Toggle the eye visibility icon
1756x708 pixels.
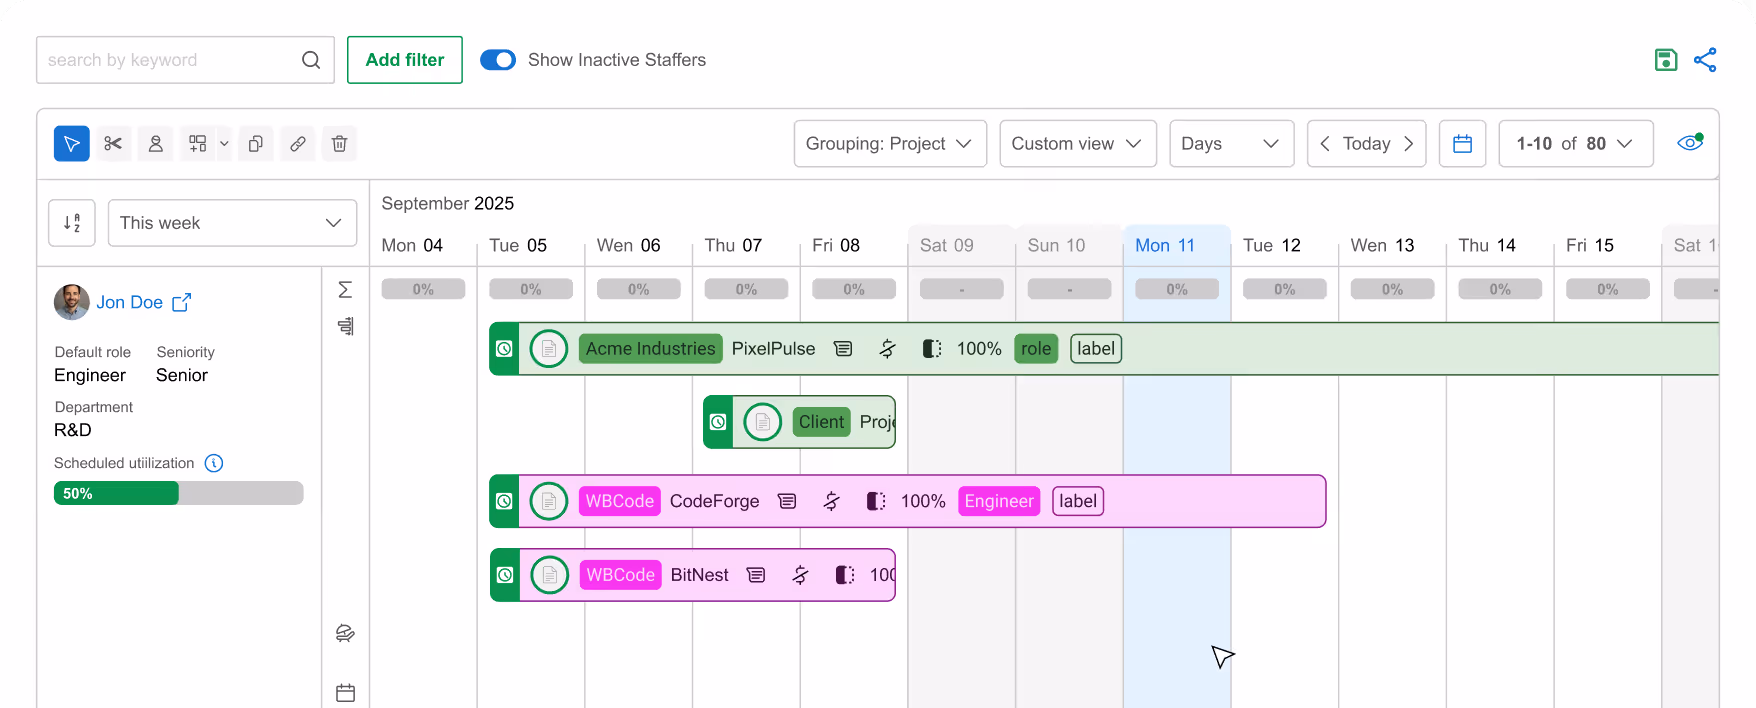click(x=1690, y=143)
